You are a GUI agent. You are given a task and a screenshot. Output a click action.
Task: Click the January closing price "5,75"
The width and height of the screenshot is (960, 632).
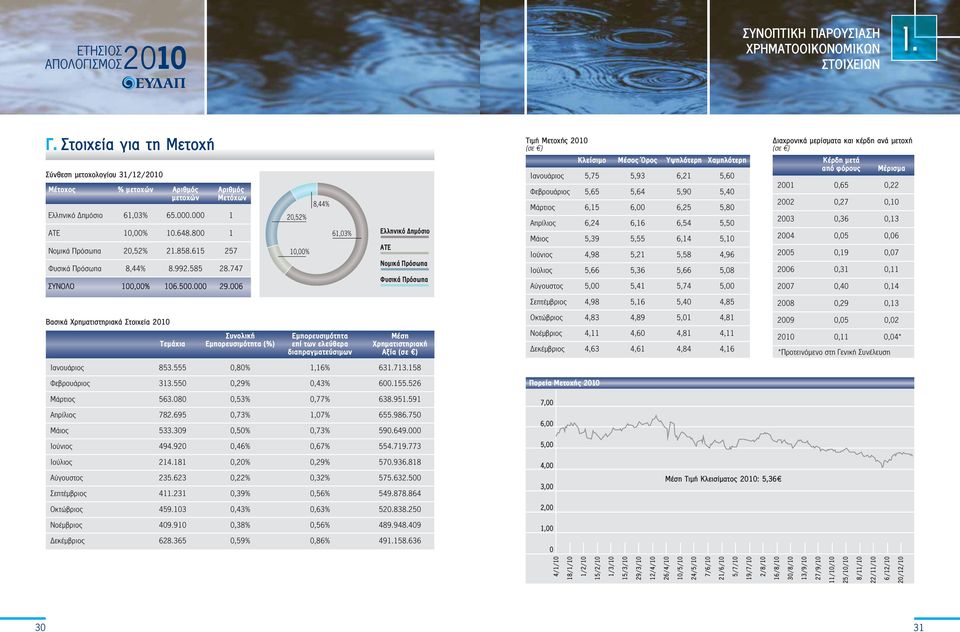pyautogui.click(x=592, y=176)
